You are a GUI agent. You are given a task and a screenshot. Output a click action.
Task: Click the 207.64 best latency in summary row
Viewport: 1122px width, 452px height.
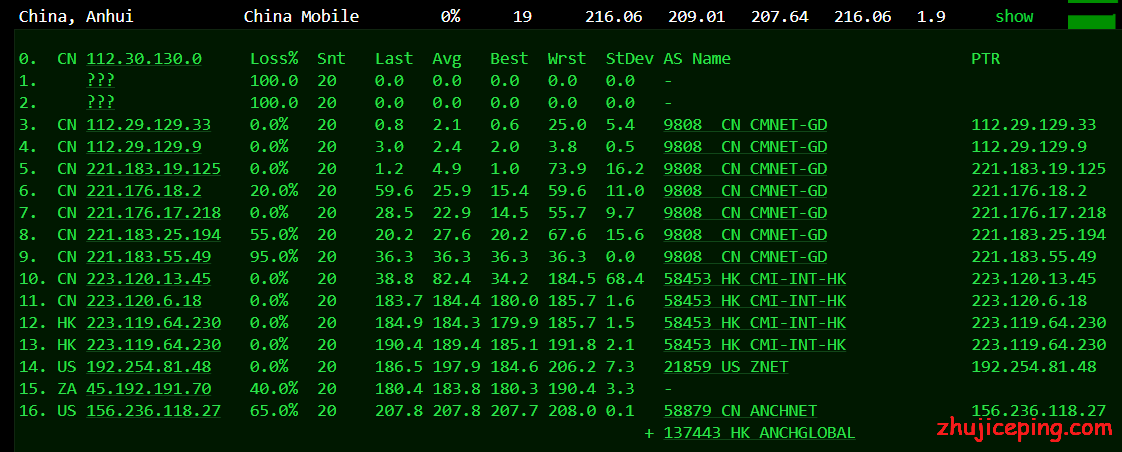[x=780, y=16]
